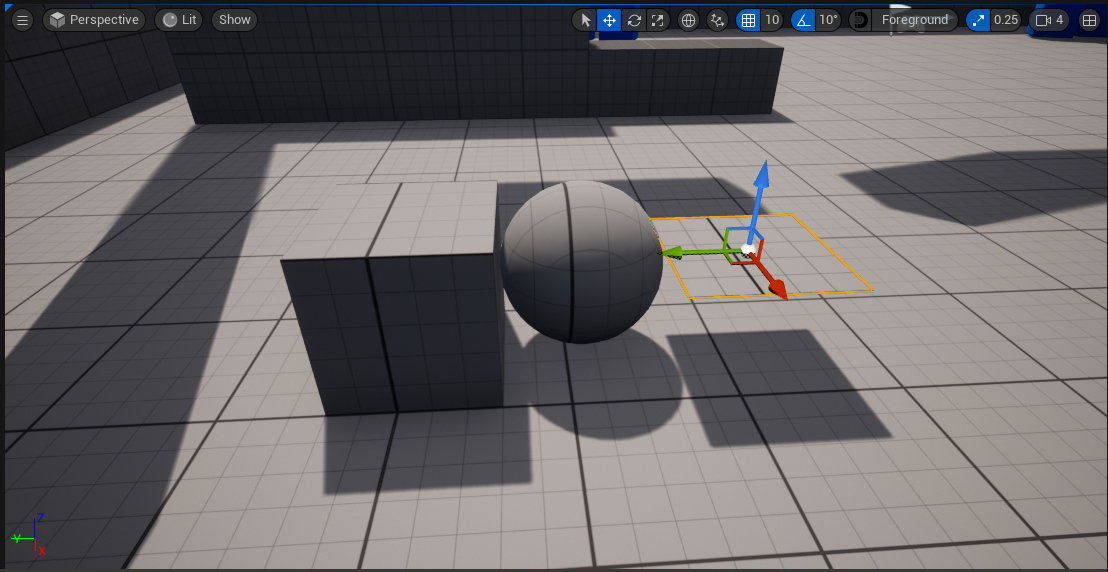Image resolution: width=1108 pixels, height=572 pixels.
Task: Select the rotate transform tool
Action: point(634,20)
